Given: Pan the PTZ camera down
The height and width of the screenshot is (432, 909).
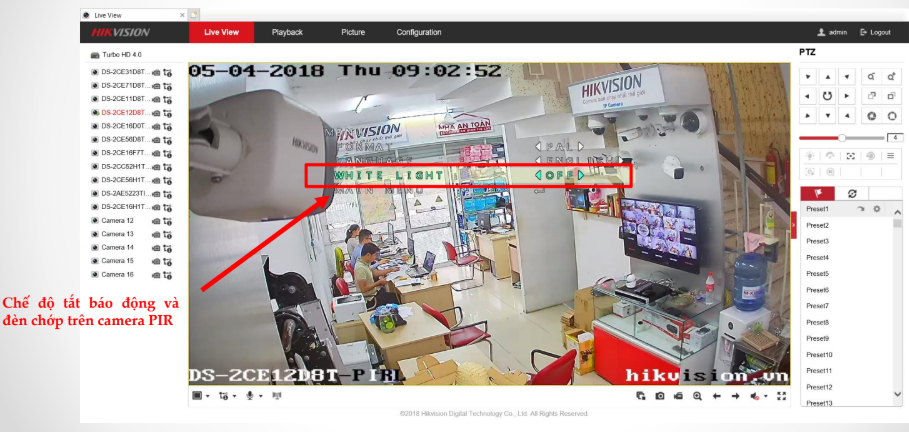Looking at the screenshot, I should [x=827, y=116].
